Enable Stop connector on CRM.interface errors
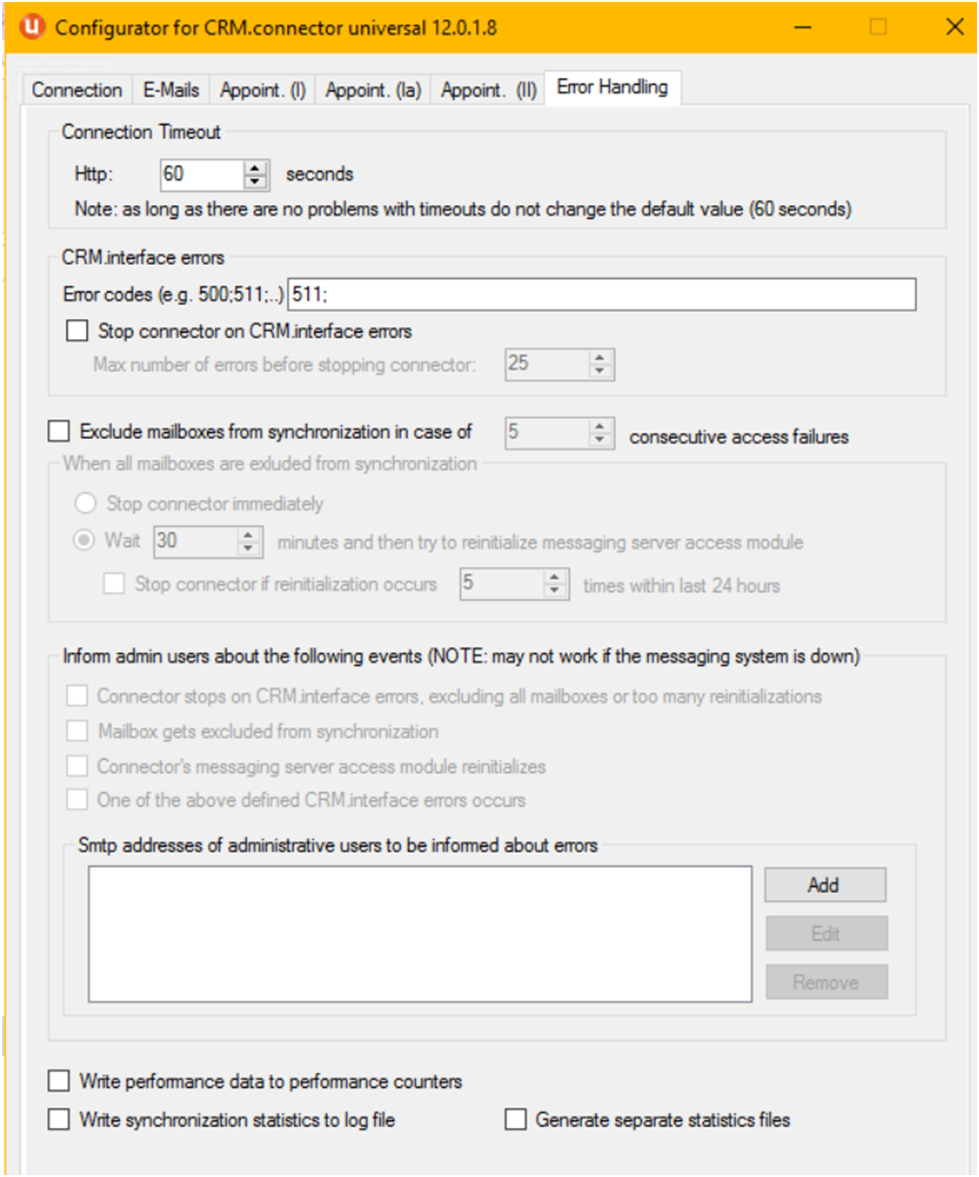 tap(77, 331)
